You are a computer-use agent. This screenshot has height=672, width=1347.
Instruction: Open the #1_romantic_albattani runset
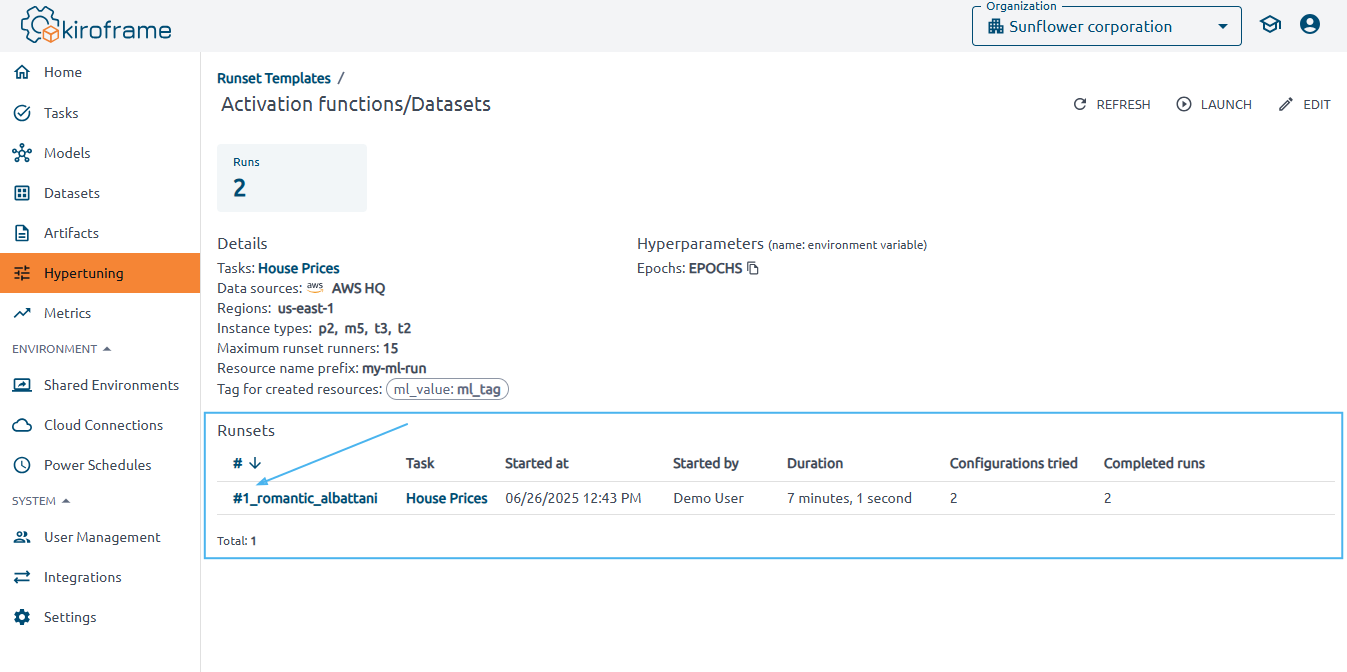point(305,498)
